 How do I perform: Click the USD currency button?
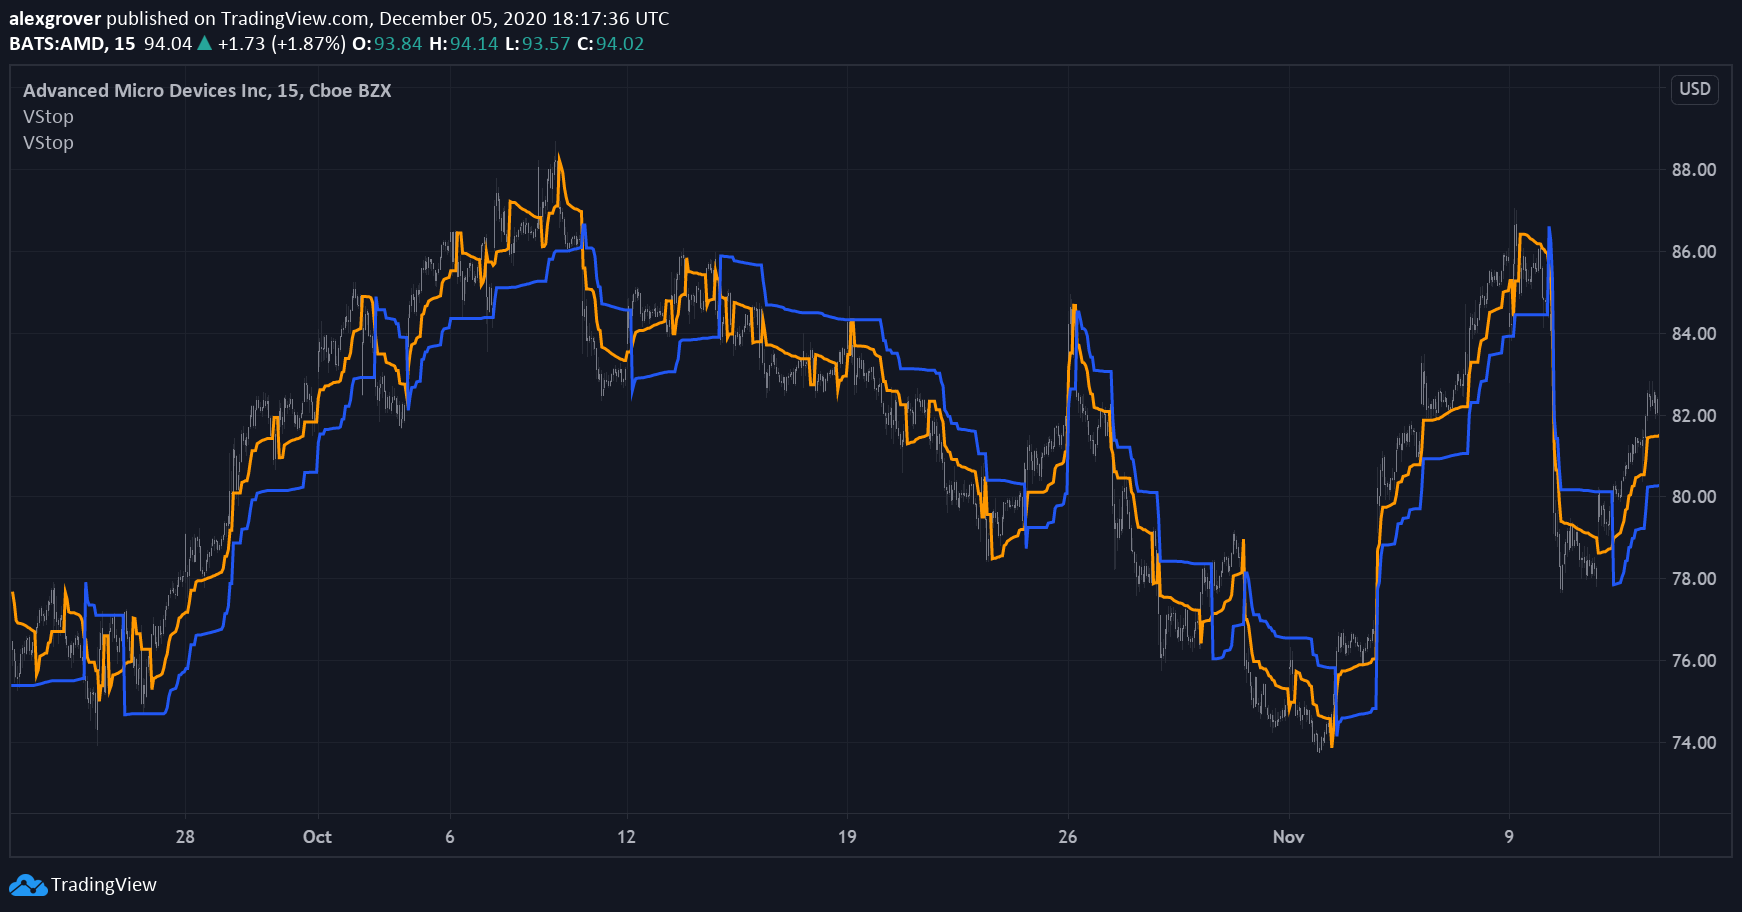click(1695, 89)
